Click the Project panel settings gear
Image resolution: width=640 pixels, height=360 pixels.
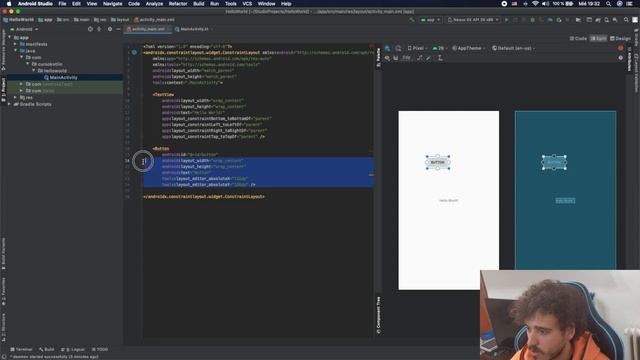110,29
